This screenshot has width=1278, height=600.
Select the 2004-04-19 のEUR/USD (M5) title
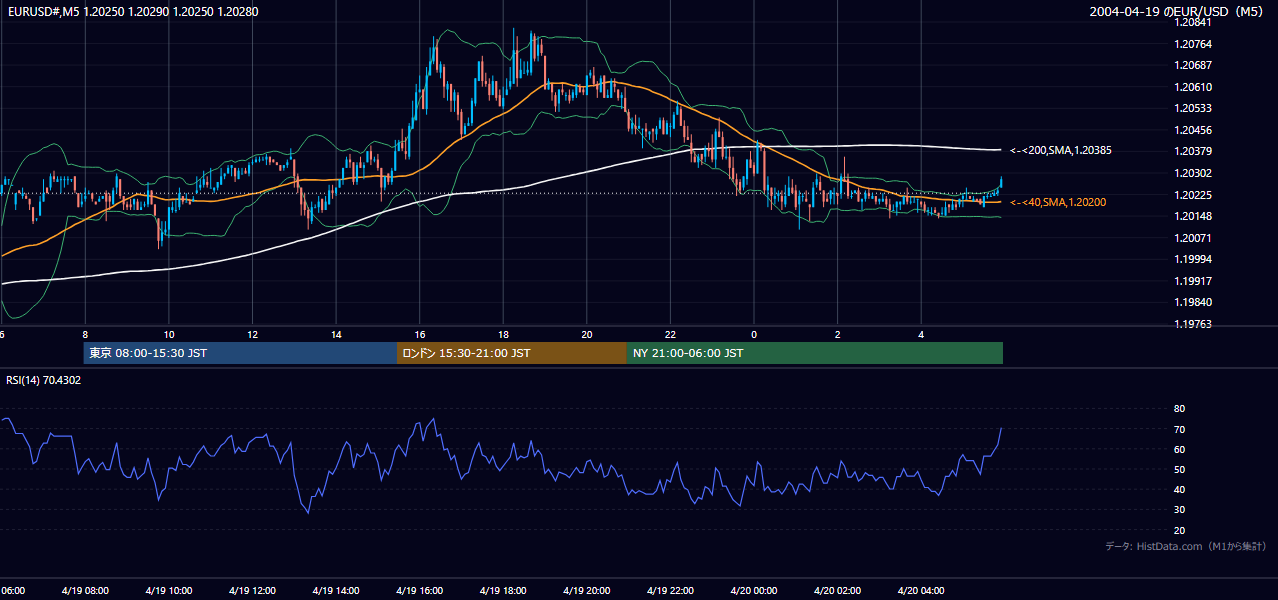click(1177, 12)
